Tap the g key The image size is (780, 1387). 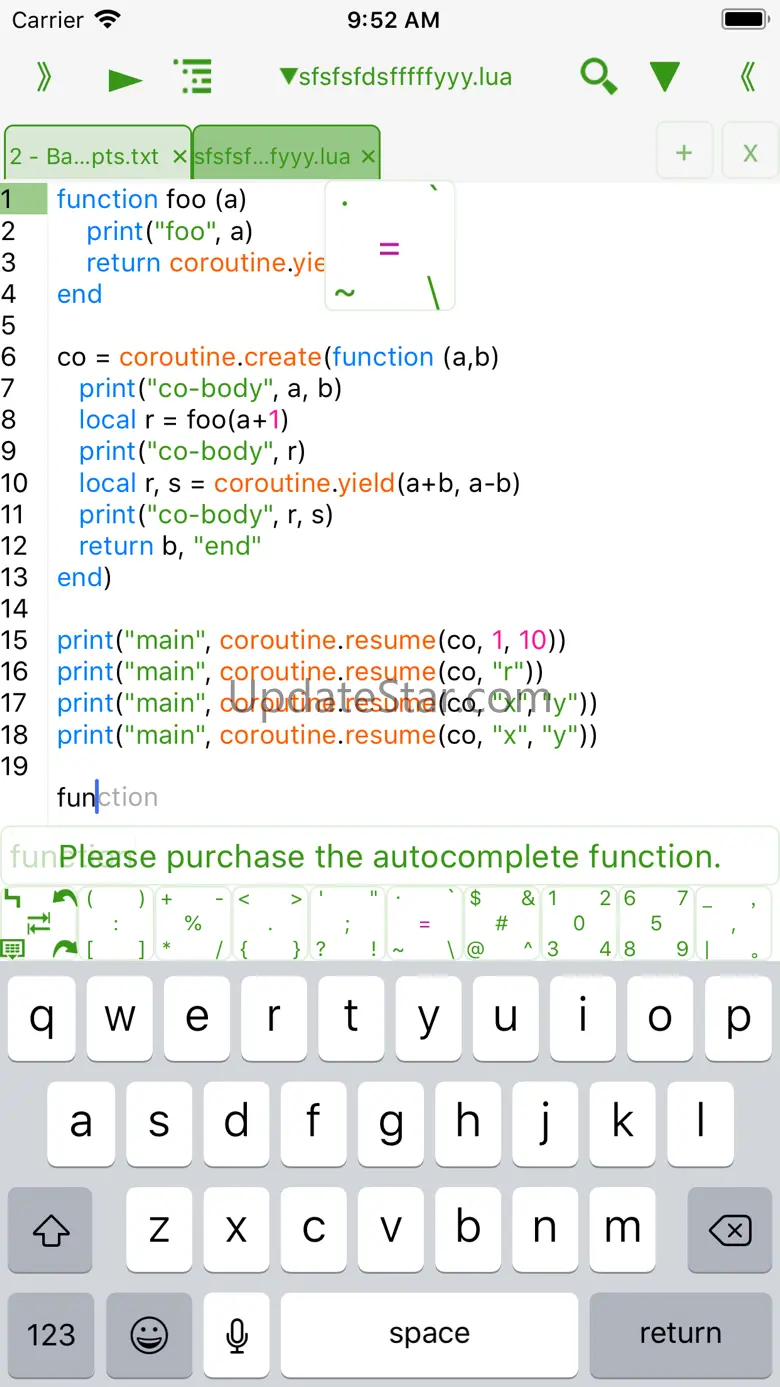(x=390, y=1123)
